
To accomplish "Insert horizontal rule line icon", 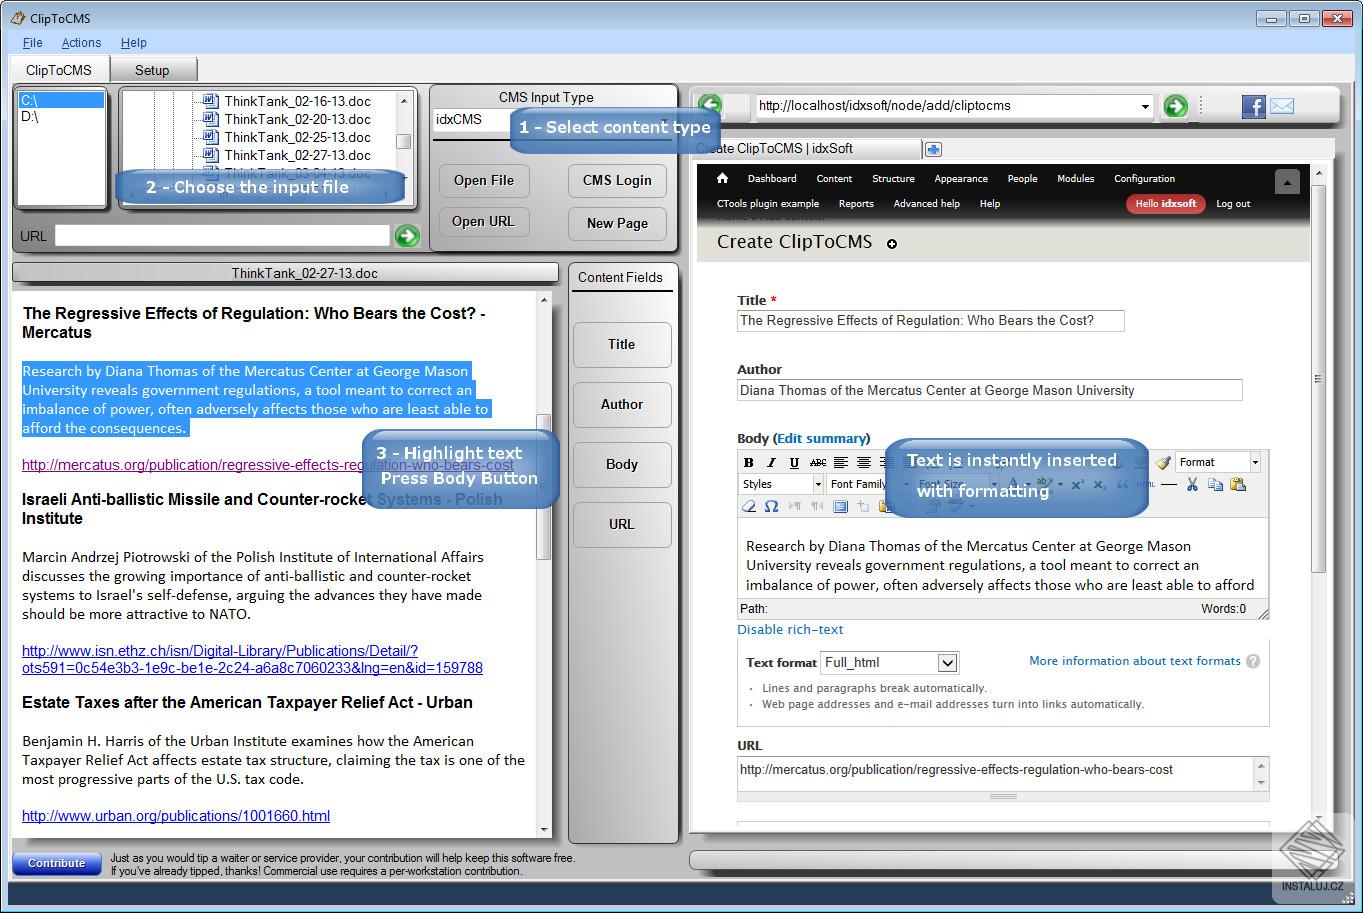I will (x=1169, y=484).
